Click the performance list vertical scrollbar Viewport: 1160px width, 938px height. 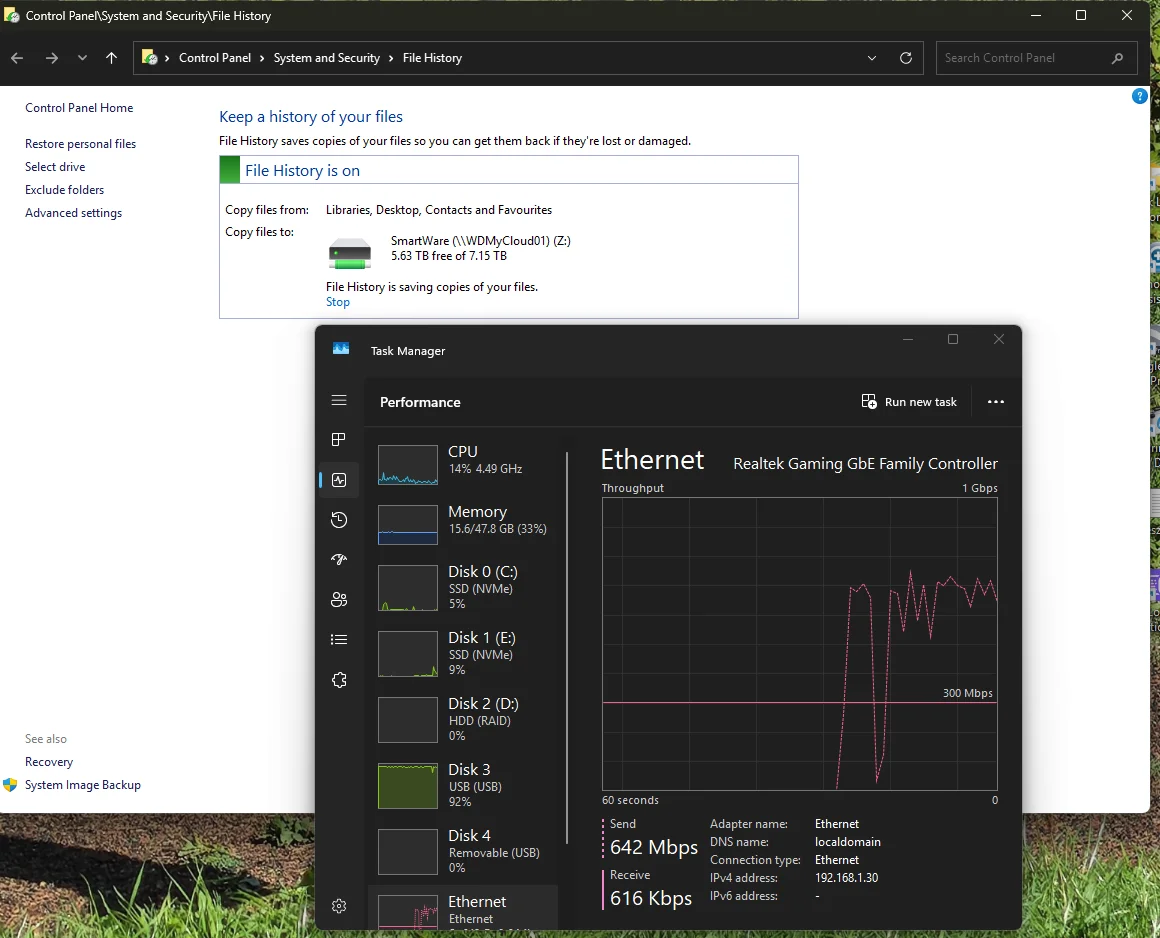(x=567, y=647)
